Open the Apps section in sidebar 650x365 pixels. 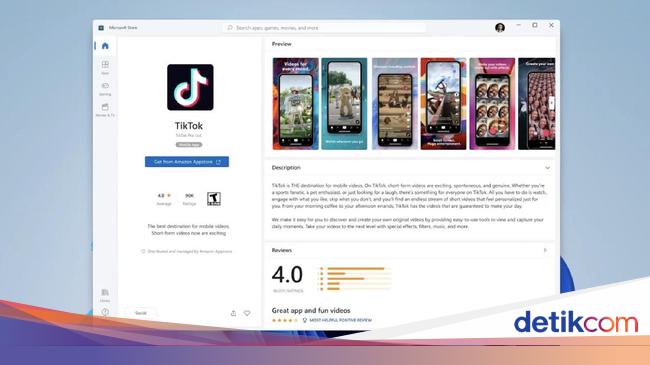105,67
